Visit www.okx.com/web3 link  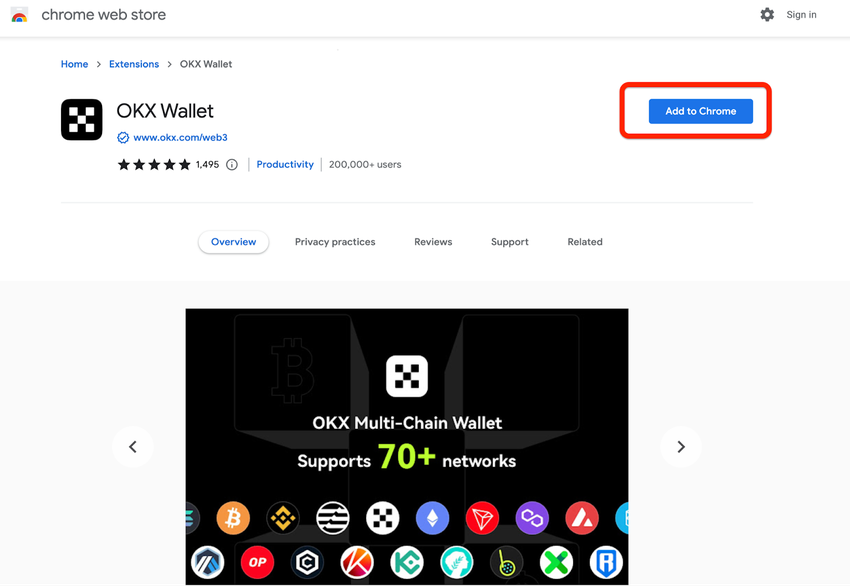[x=181, y=138]
